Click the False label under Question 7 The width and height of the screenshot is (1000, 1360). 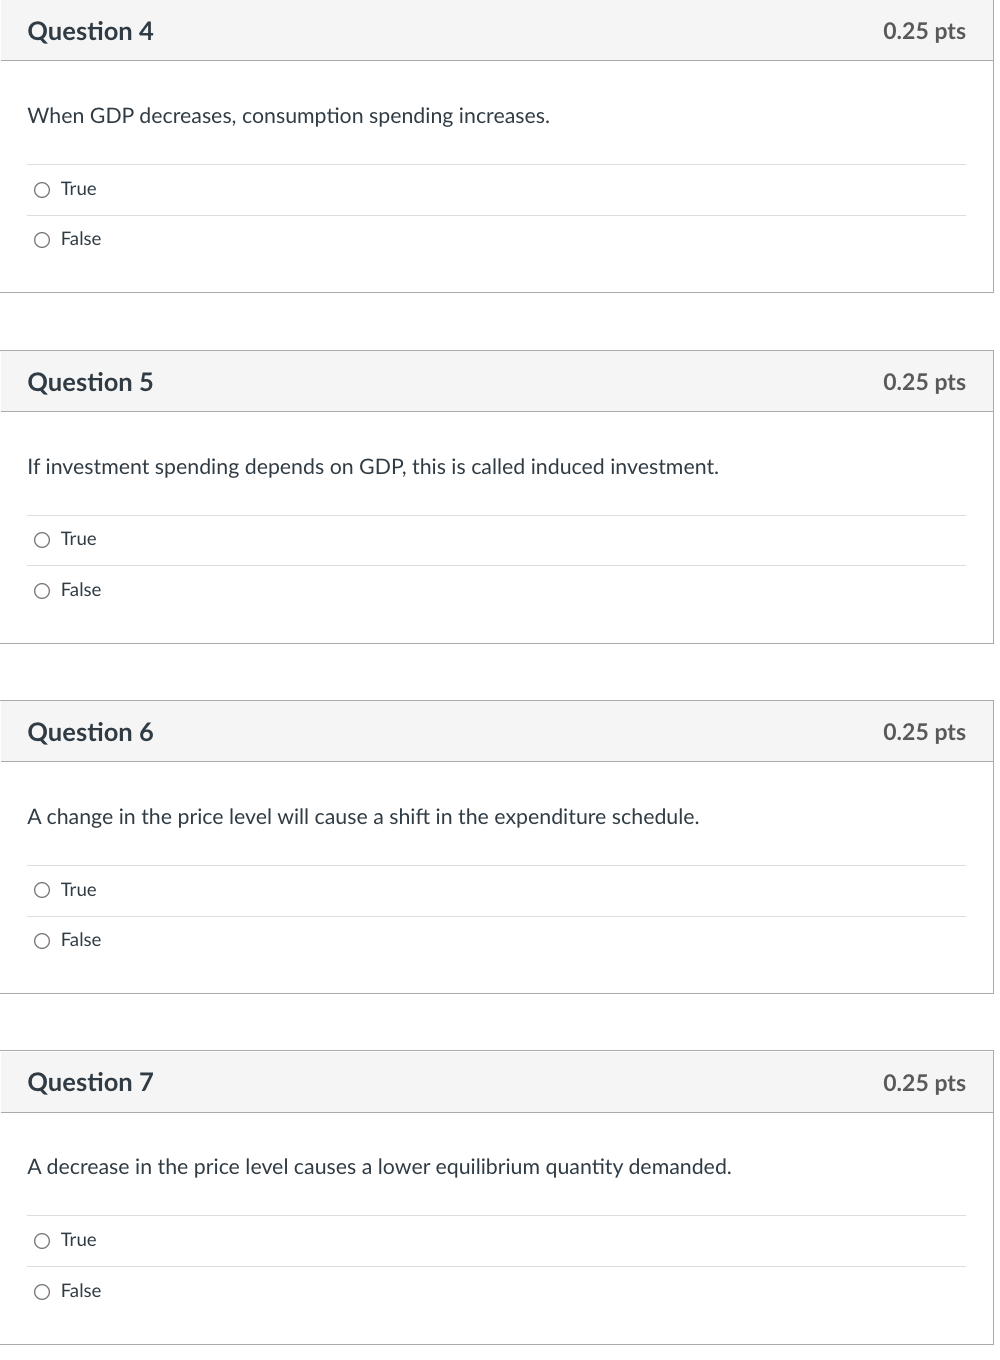pos(81,1291)
